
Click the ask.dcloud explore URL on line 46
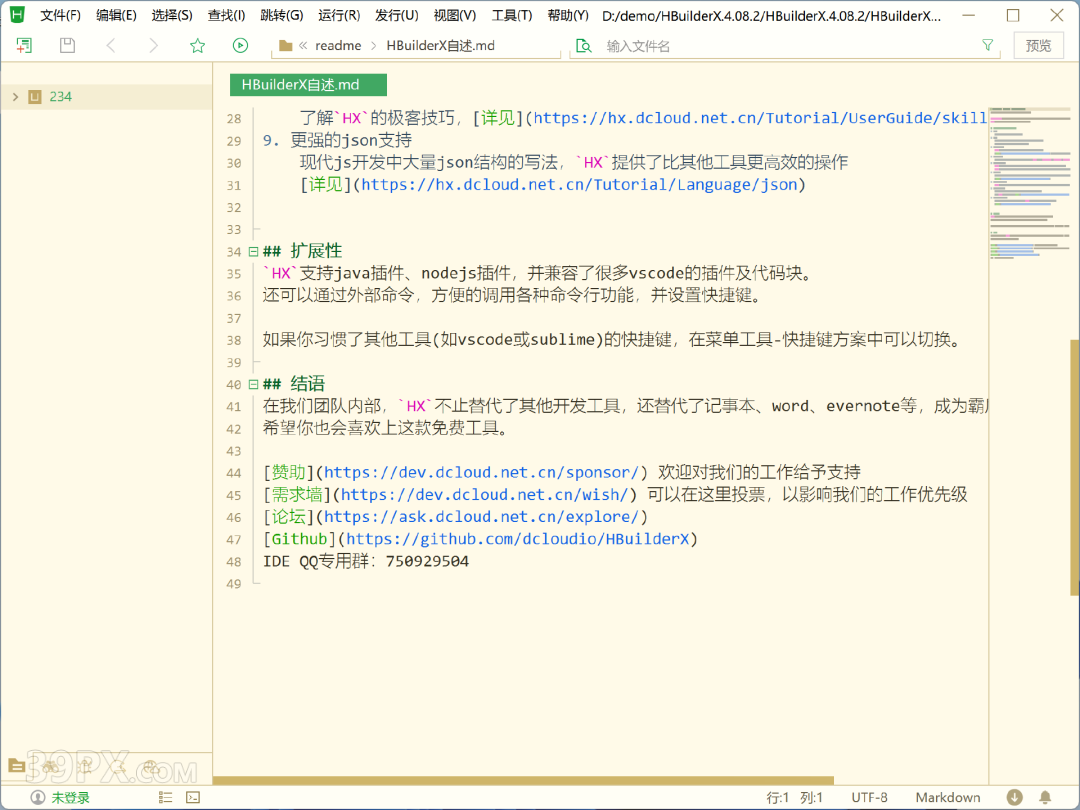coord(481,517)
